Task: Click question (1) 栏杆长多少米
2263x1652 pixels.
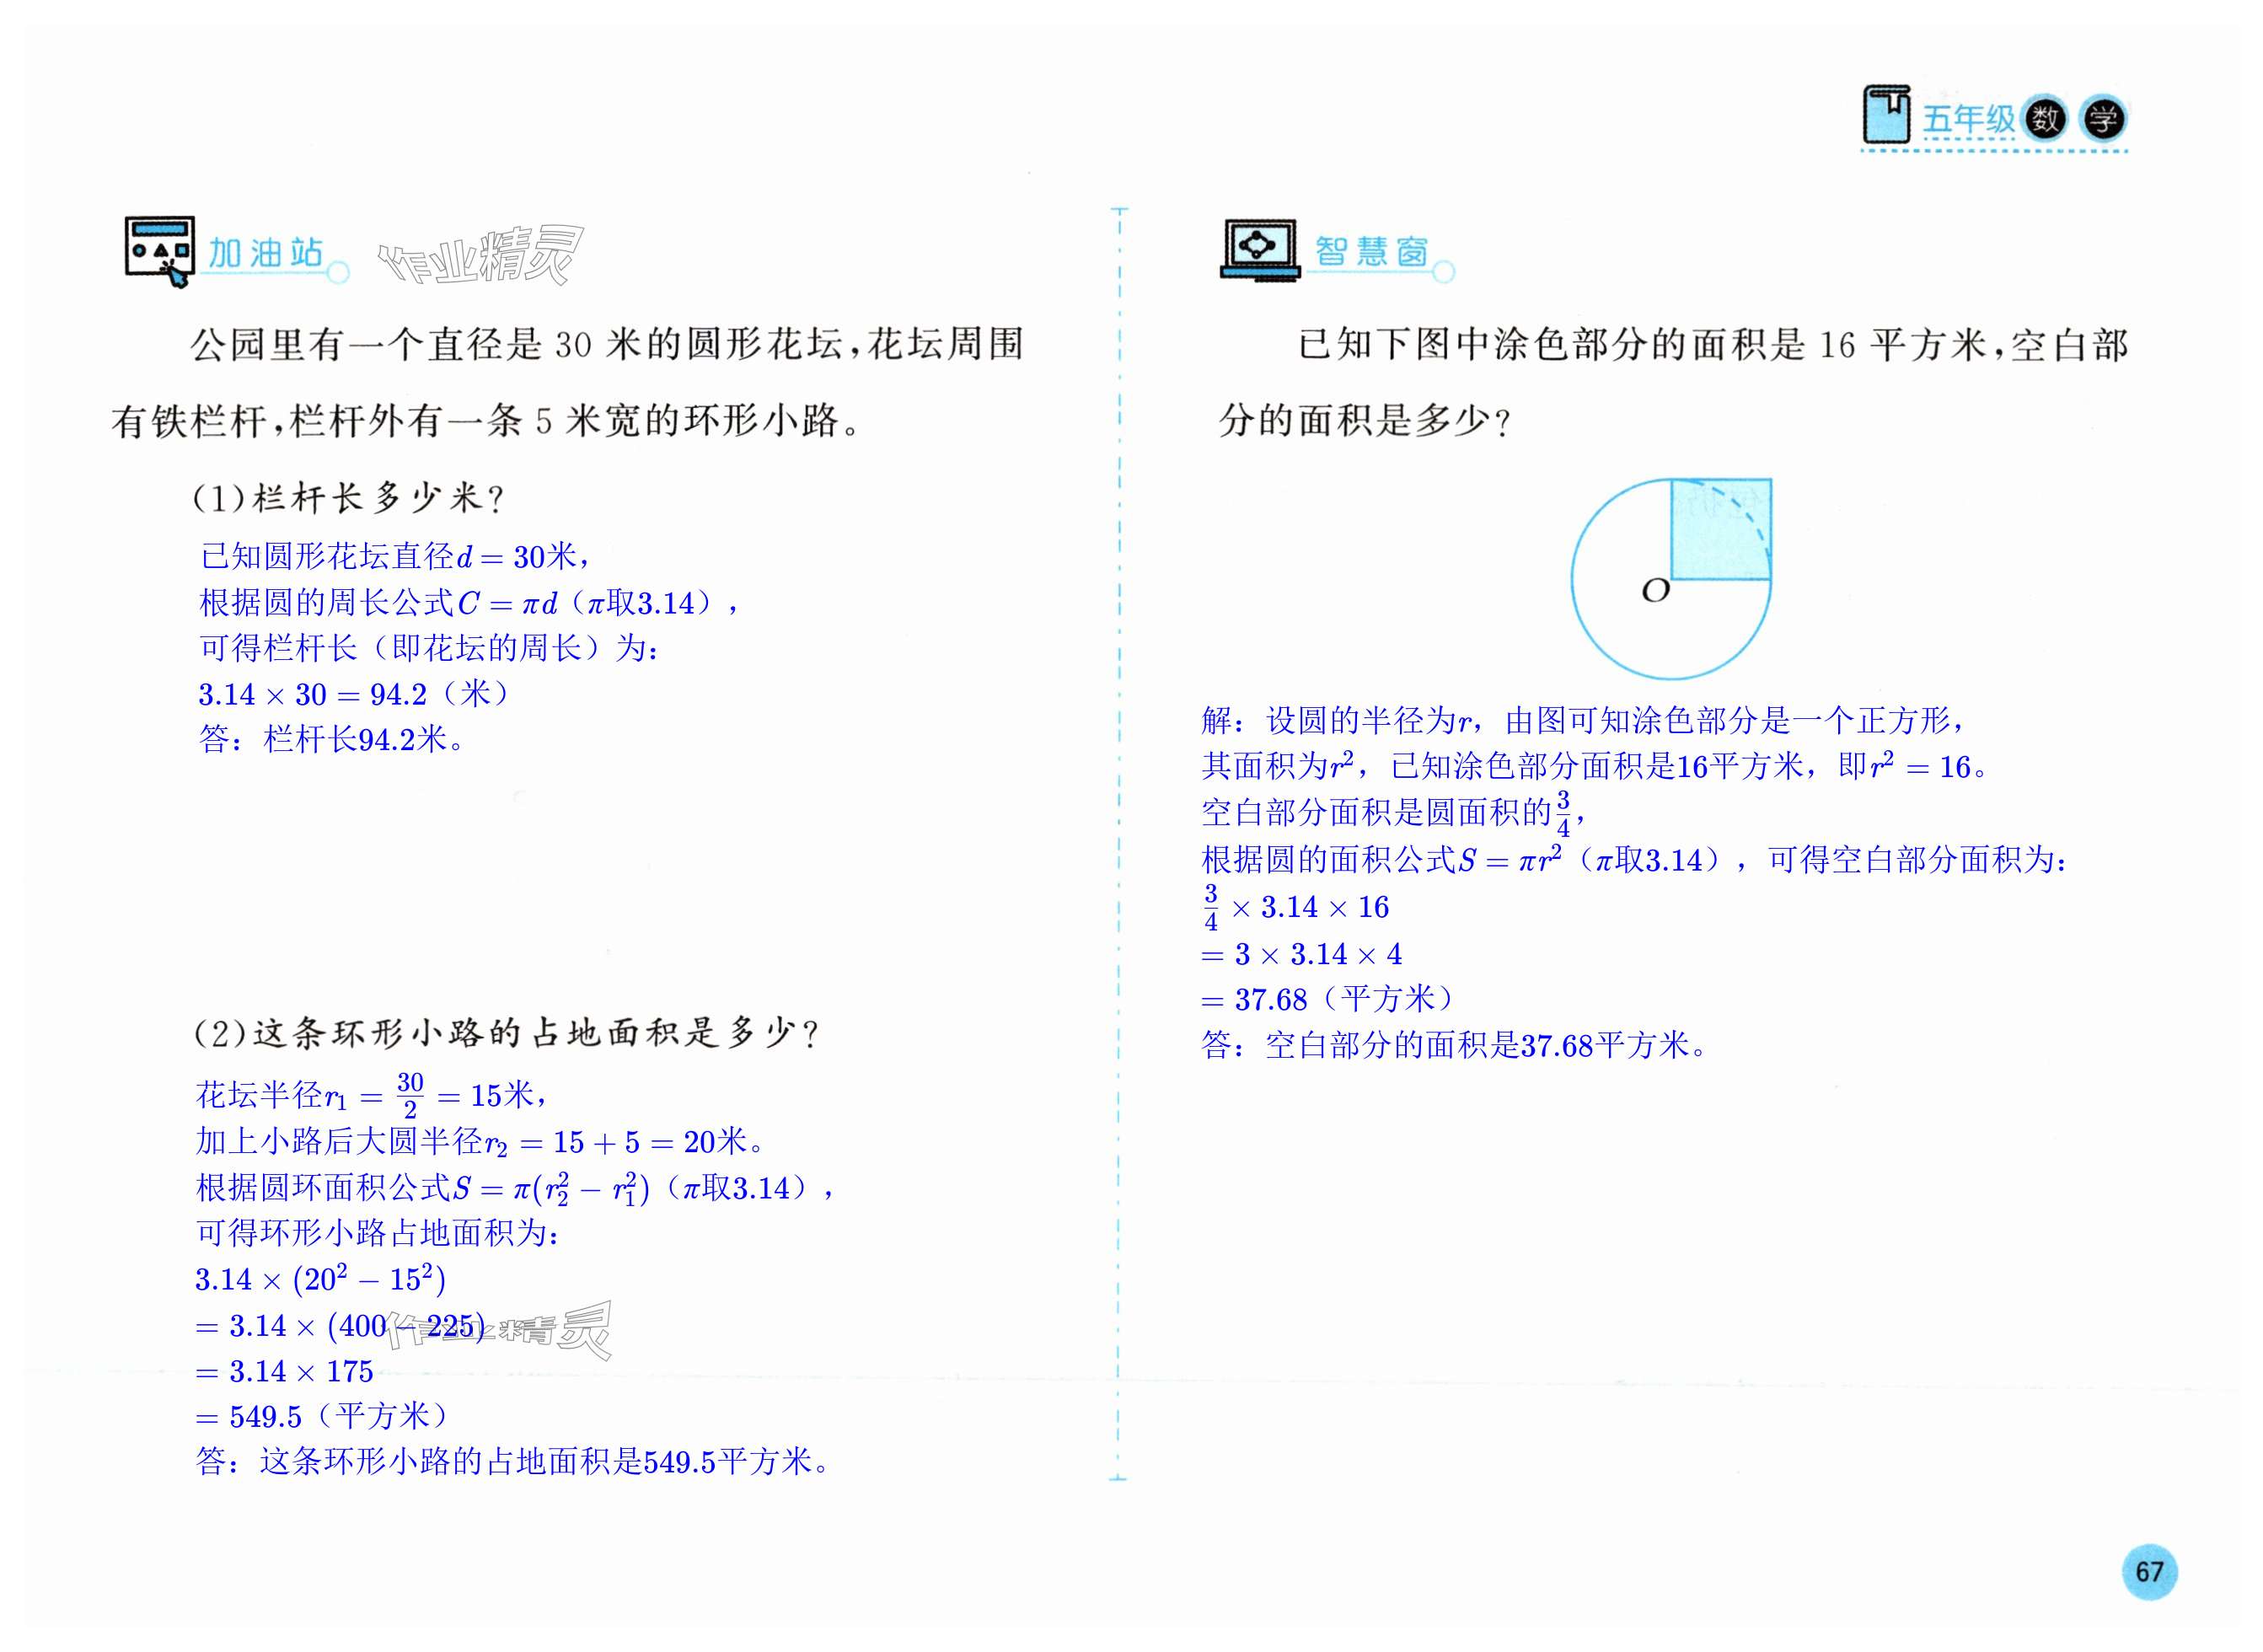Action: 348,497
